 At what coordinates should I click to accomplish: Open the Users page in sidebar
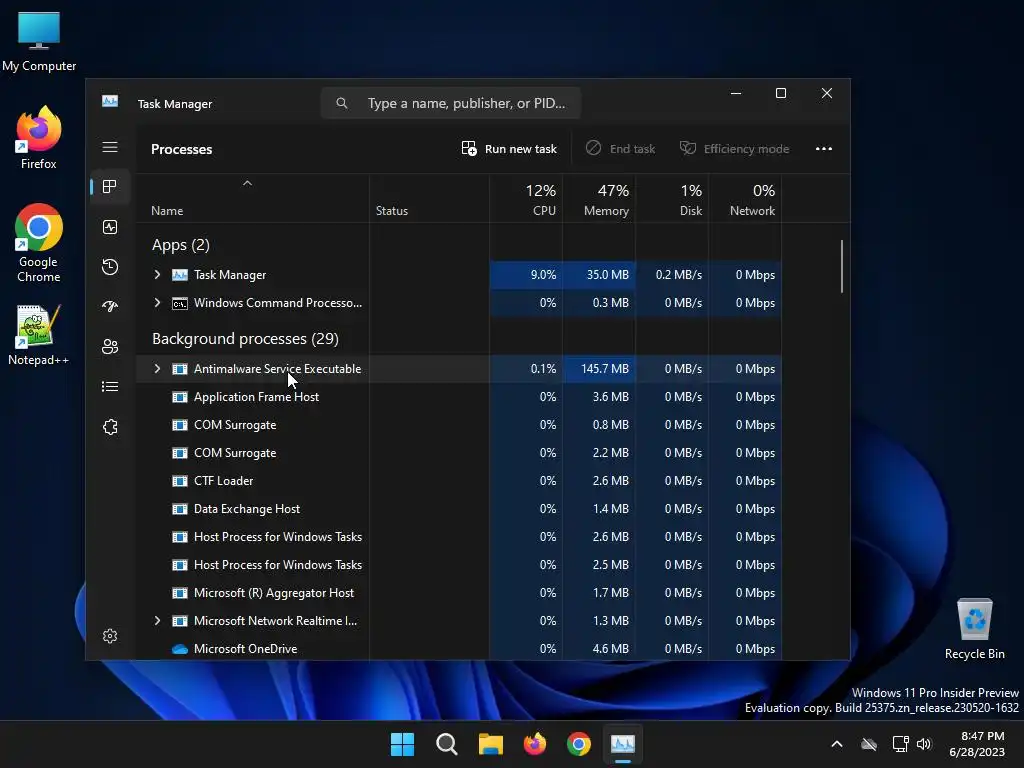110,347
